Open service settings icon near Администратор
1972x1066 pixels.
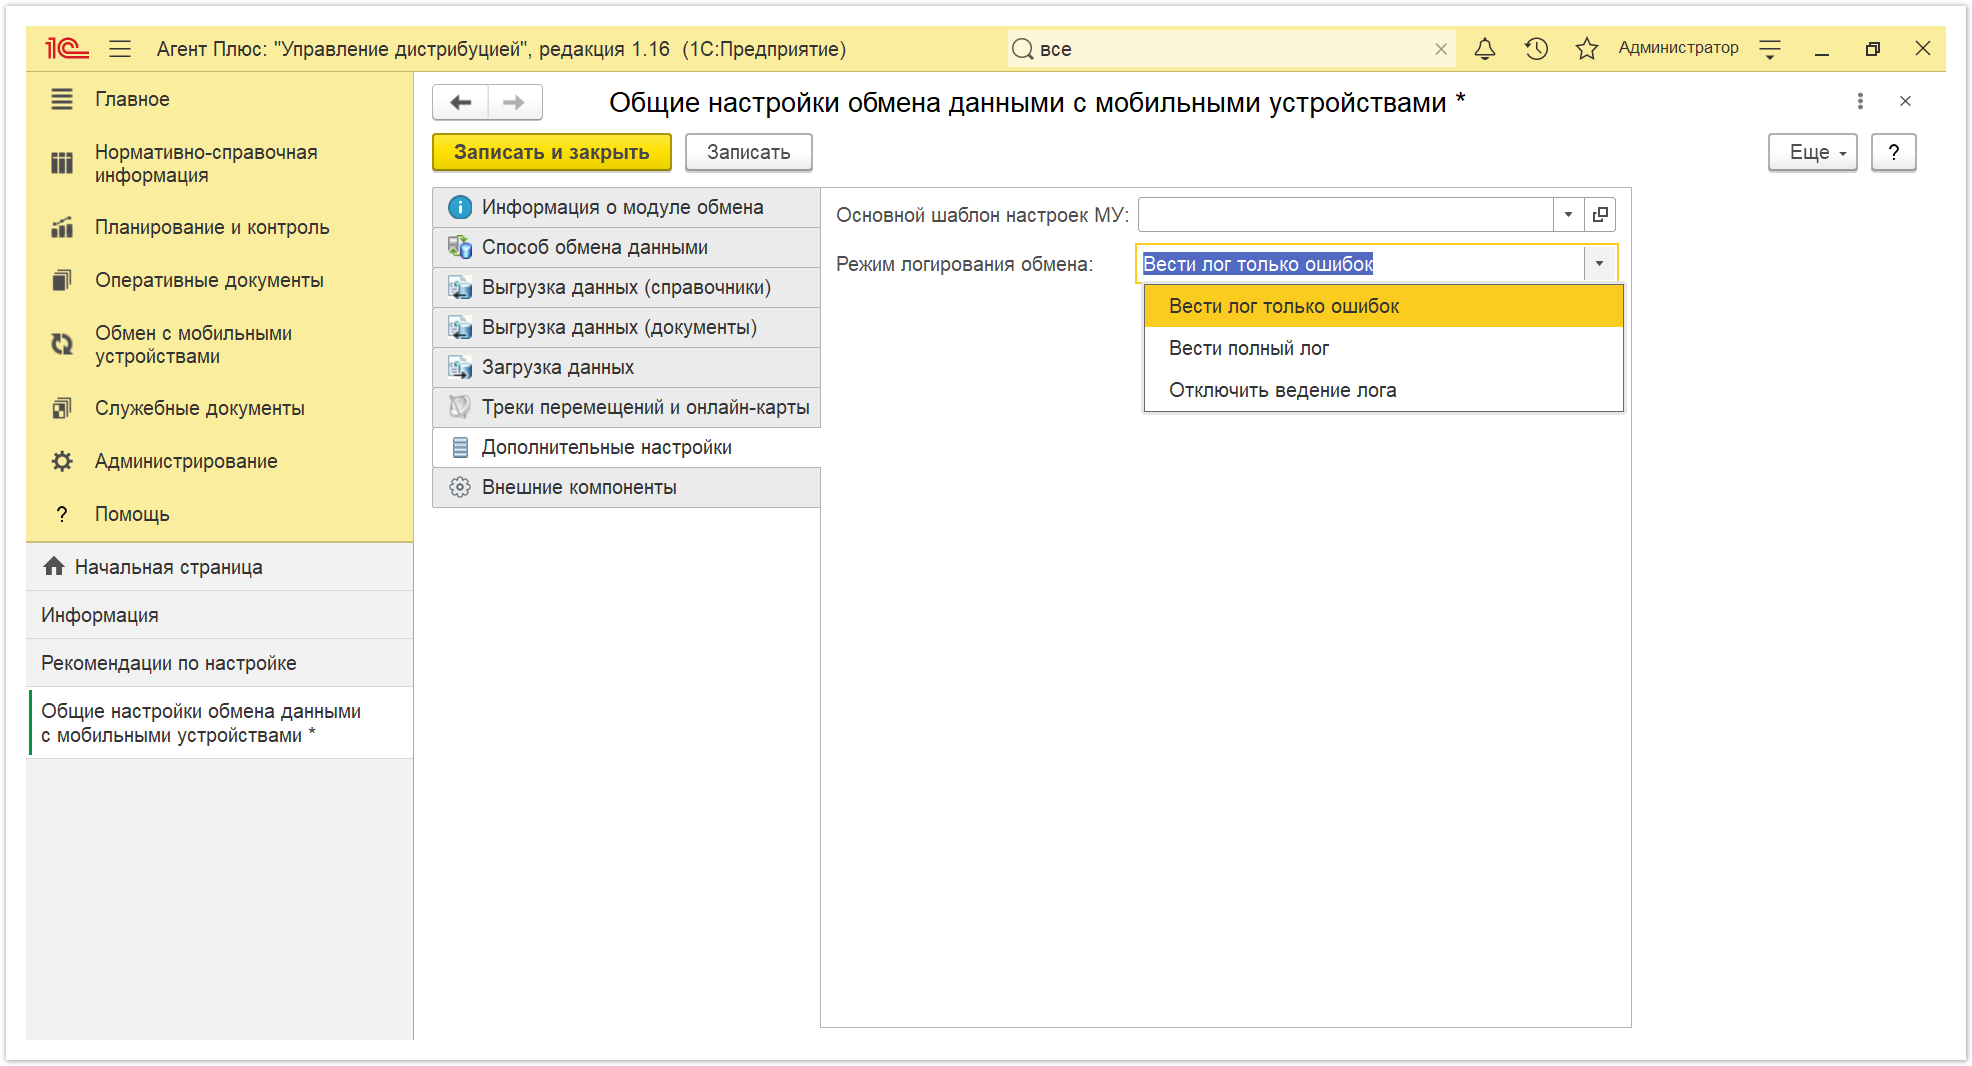[1770, 48]
